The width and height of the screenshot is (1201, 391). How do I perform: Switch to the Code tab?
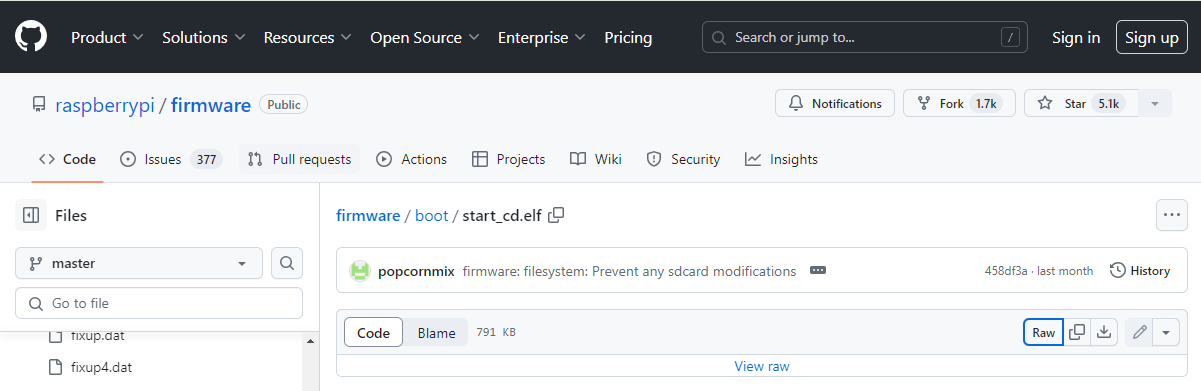[x=67, y=159]
